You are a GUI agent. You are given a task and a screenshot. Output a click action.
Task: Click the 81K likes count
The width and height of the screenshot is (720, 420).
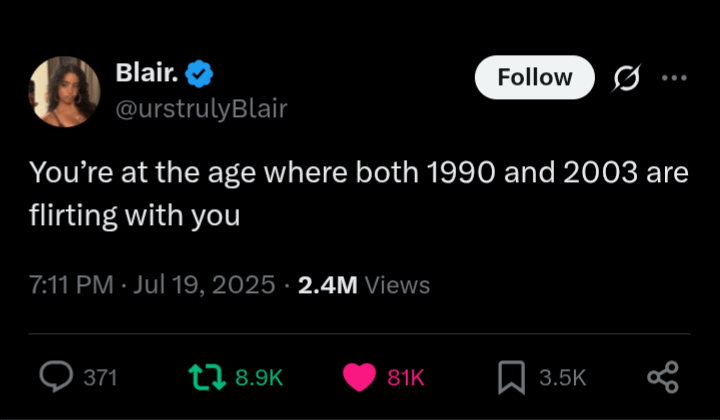(406, 377)
